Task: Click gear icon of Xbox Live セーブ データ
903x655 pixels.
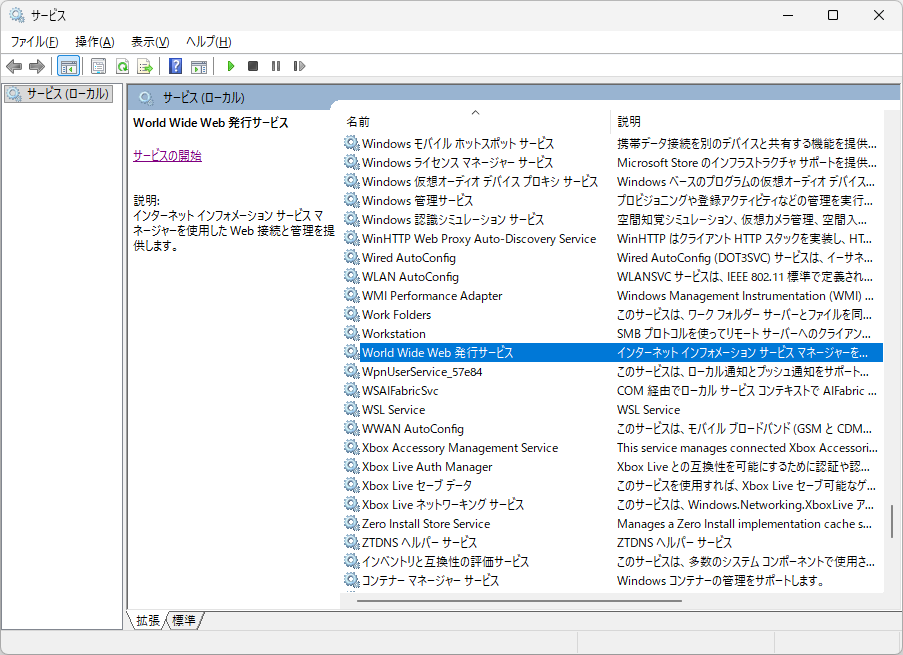Action: (x=351, y=485)
